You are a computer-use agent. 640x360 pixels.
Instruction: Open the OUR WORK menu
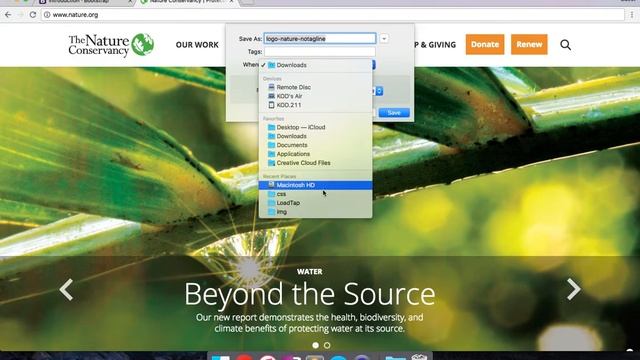197,45
